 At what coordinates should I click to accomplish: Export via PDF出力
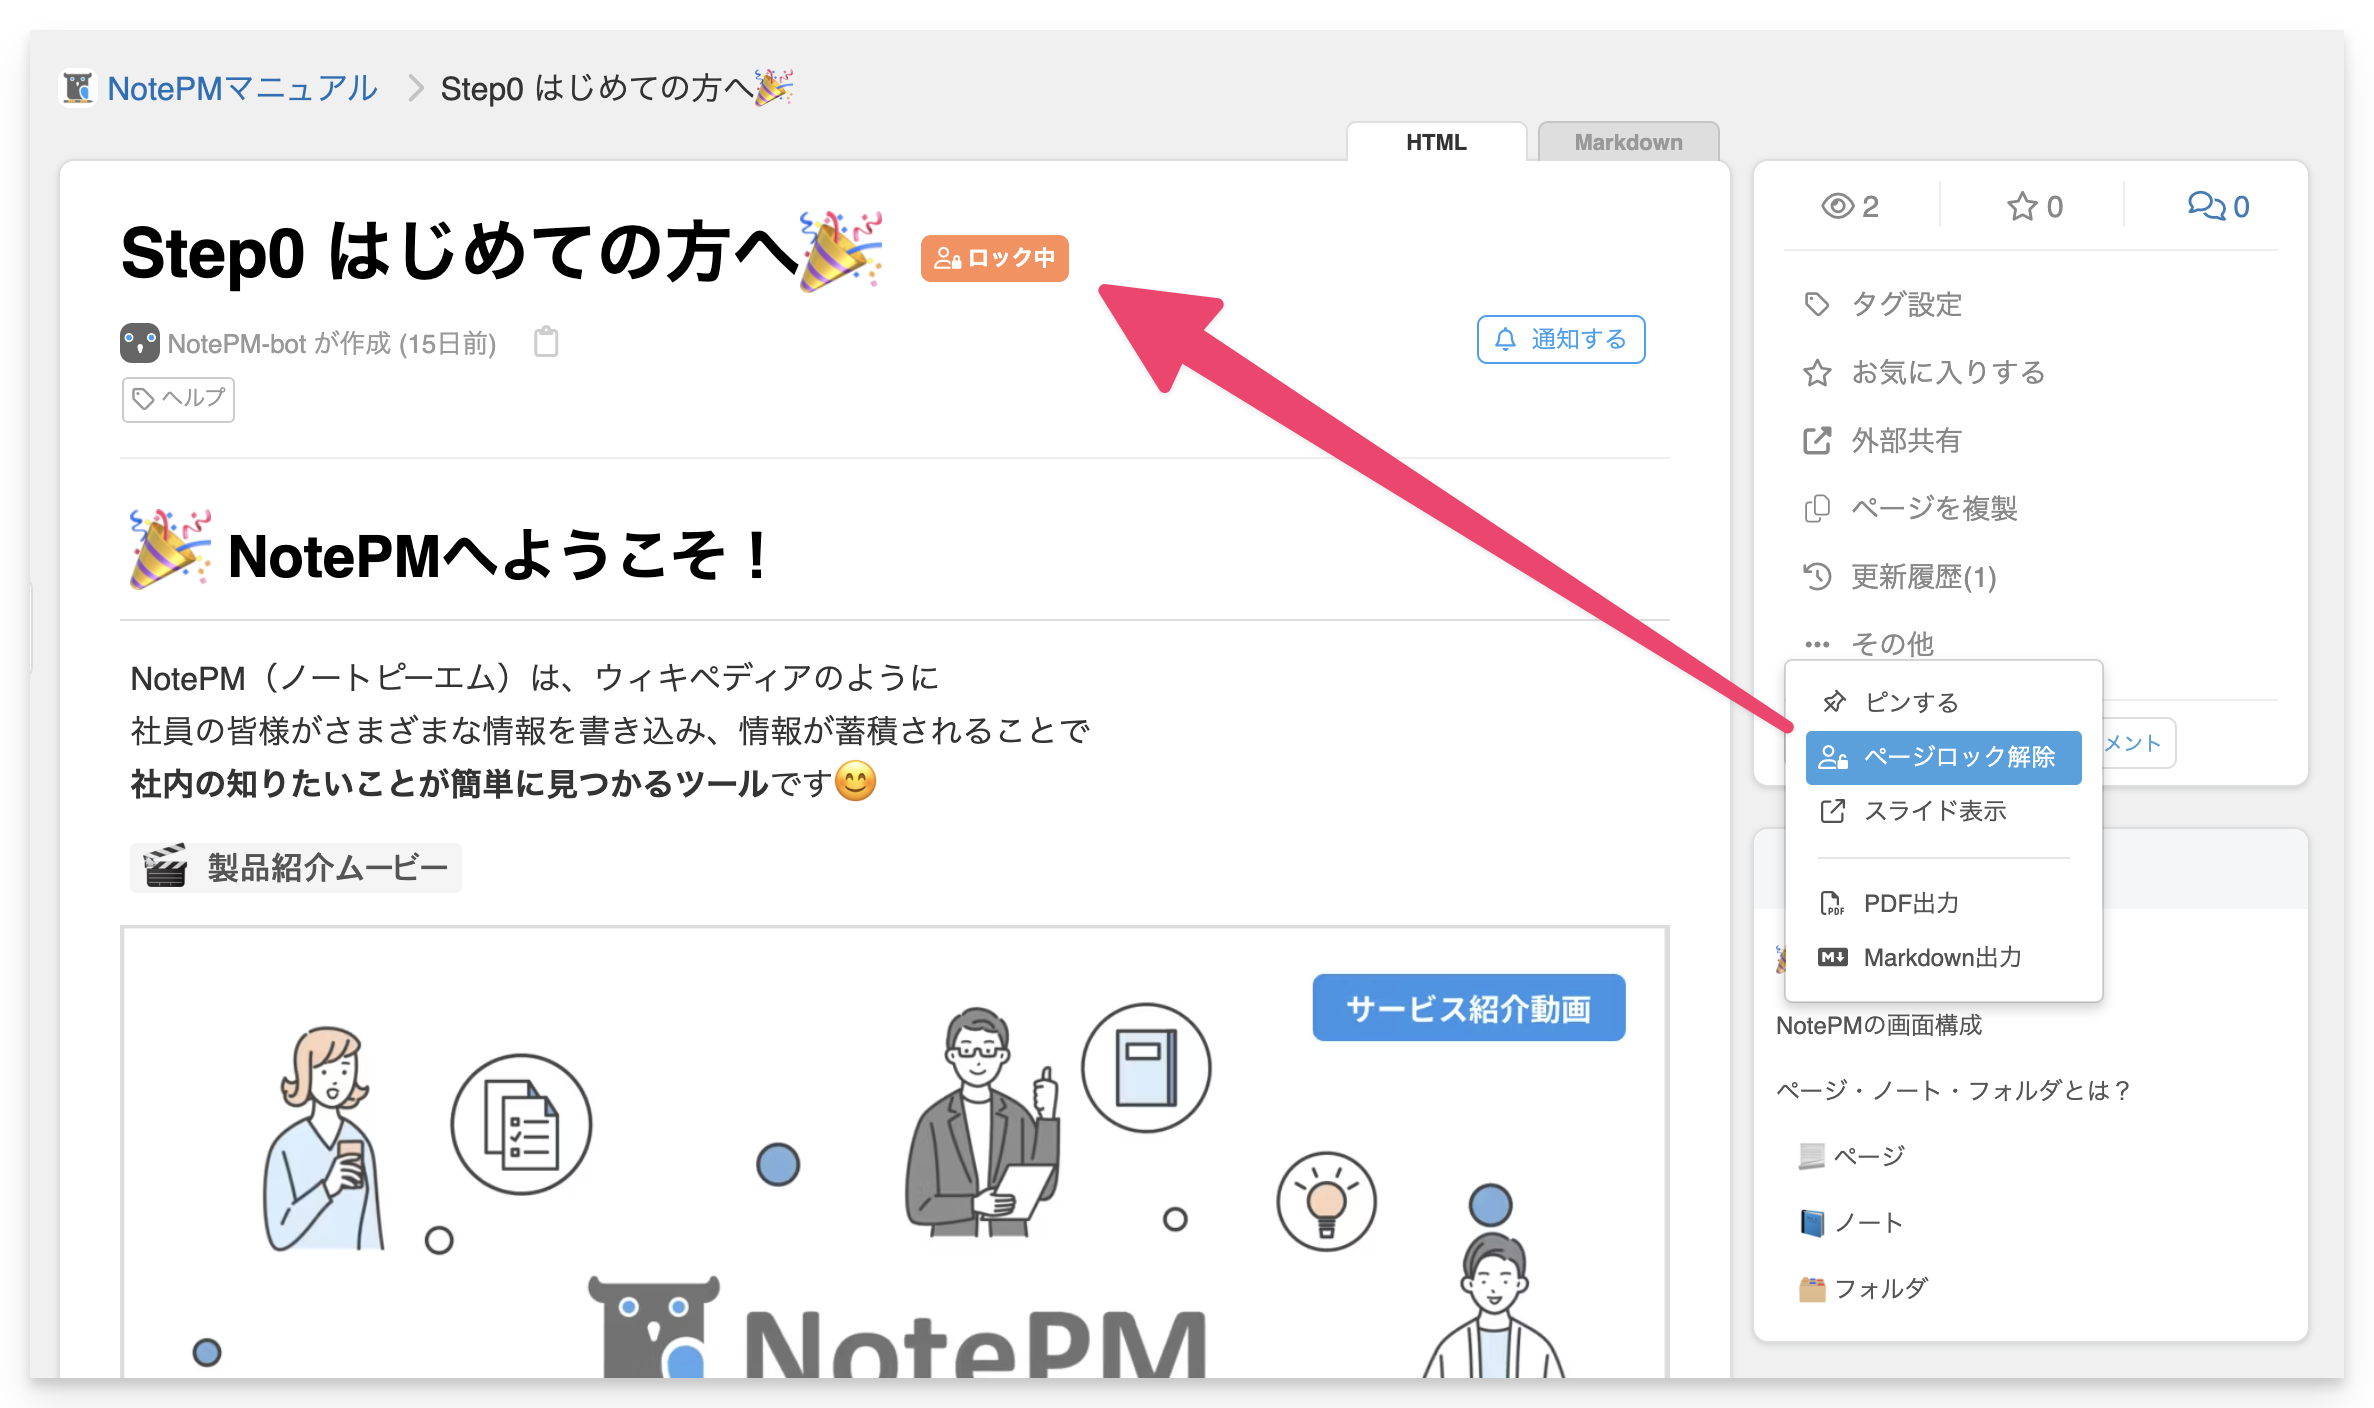tap(1943, 903)
